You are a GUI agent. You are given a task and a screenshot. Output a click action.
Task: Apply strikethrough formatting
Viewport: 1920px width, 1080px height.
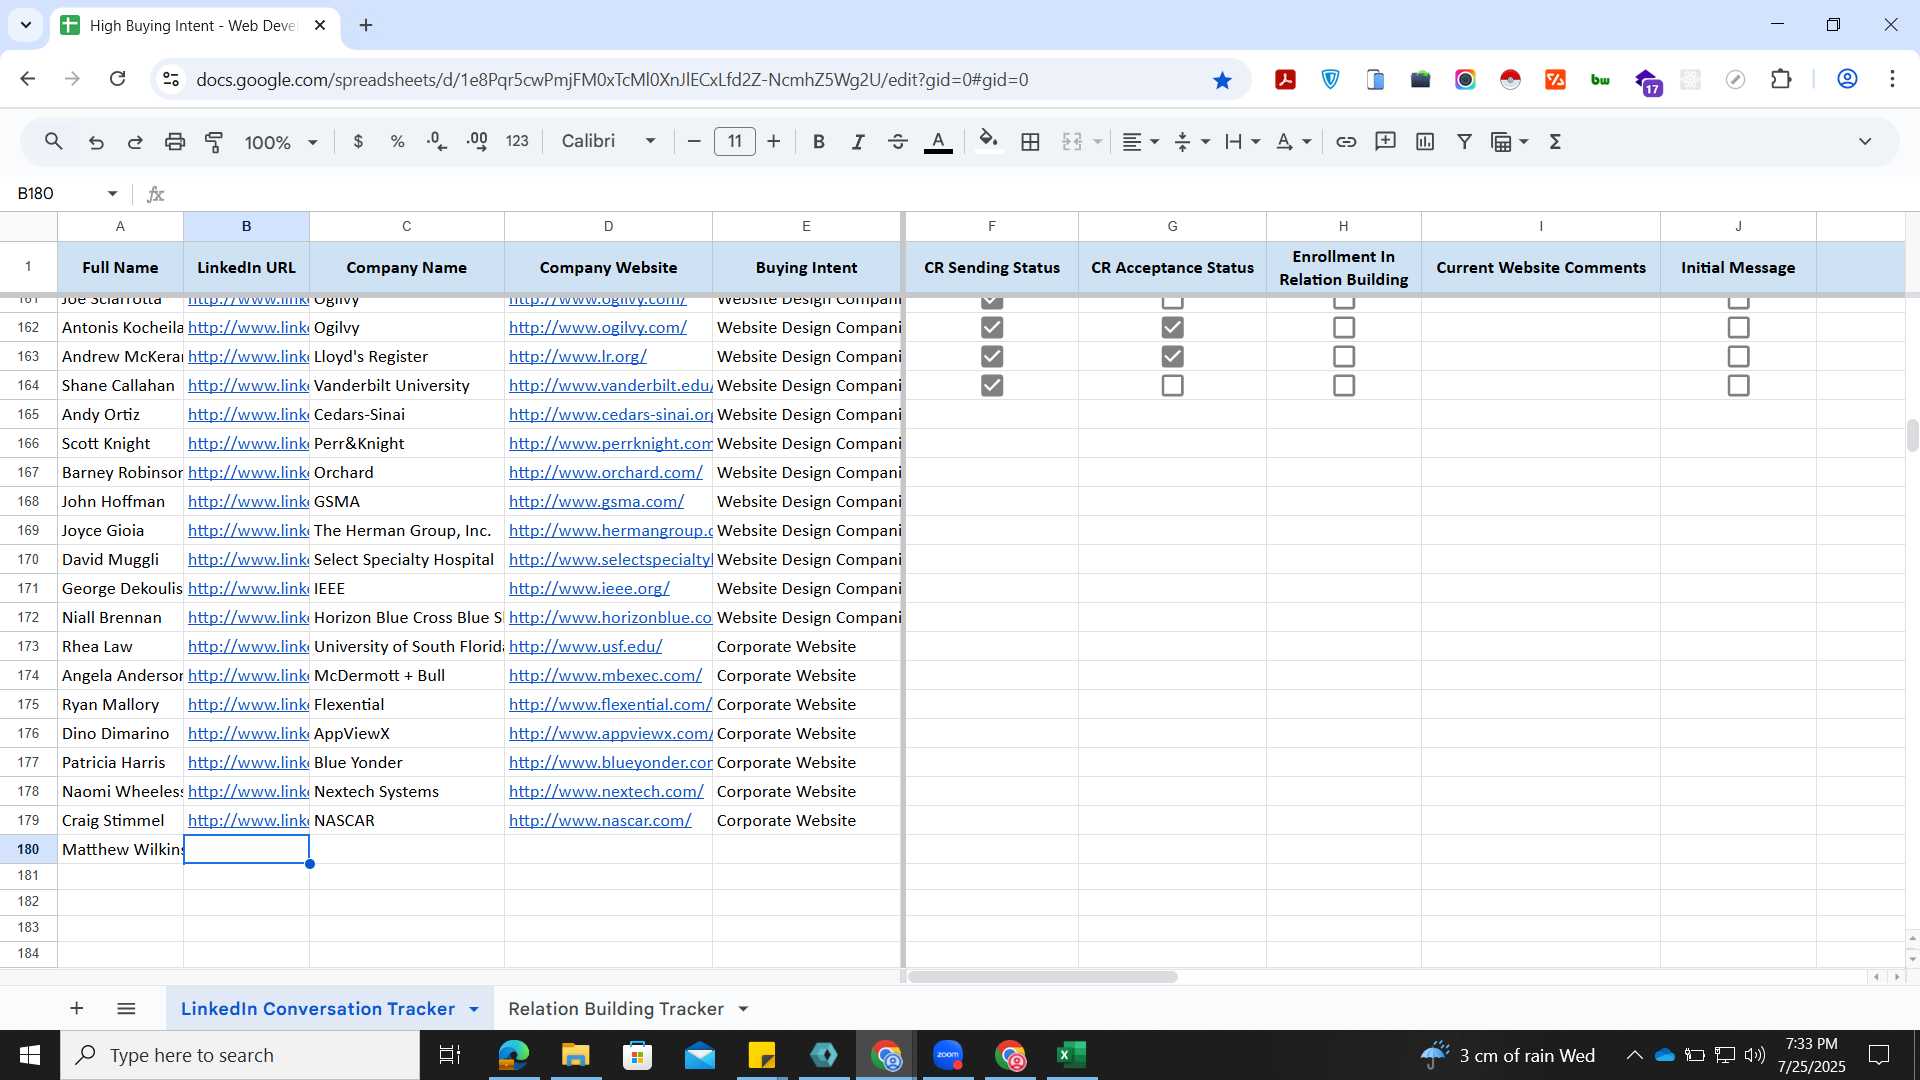[x=898, y=142]
